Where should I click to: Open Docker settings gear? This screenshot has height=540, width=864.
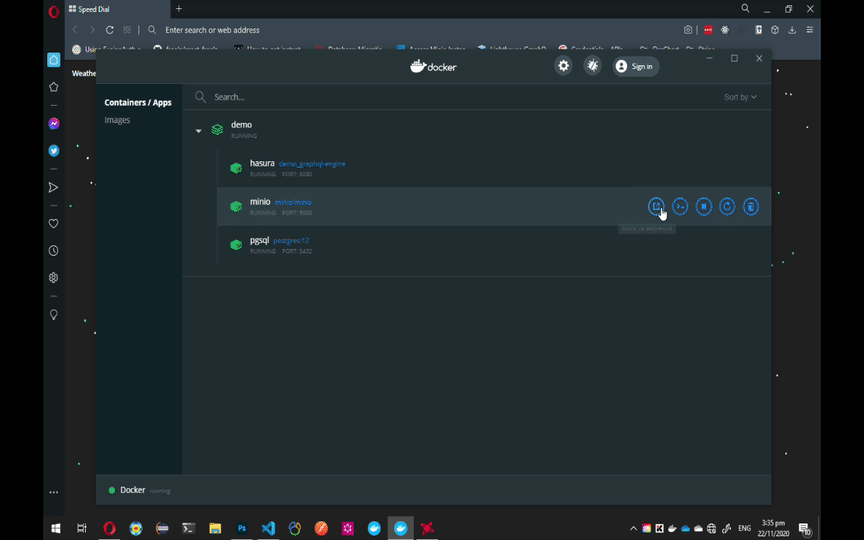pos(563,66)
